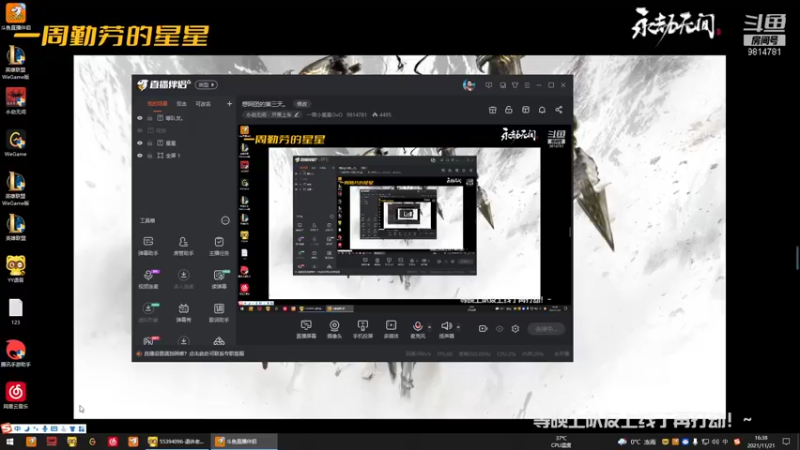Toggle the preview eye icon in bottom bar

(x=499, y=329)
